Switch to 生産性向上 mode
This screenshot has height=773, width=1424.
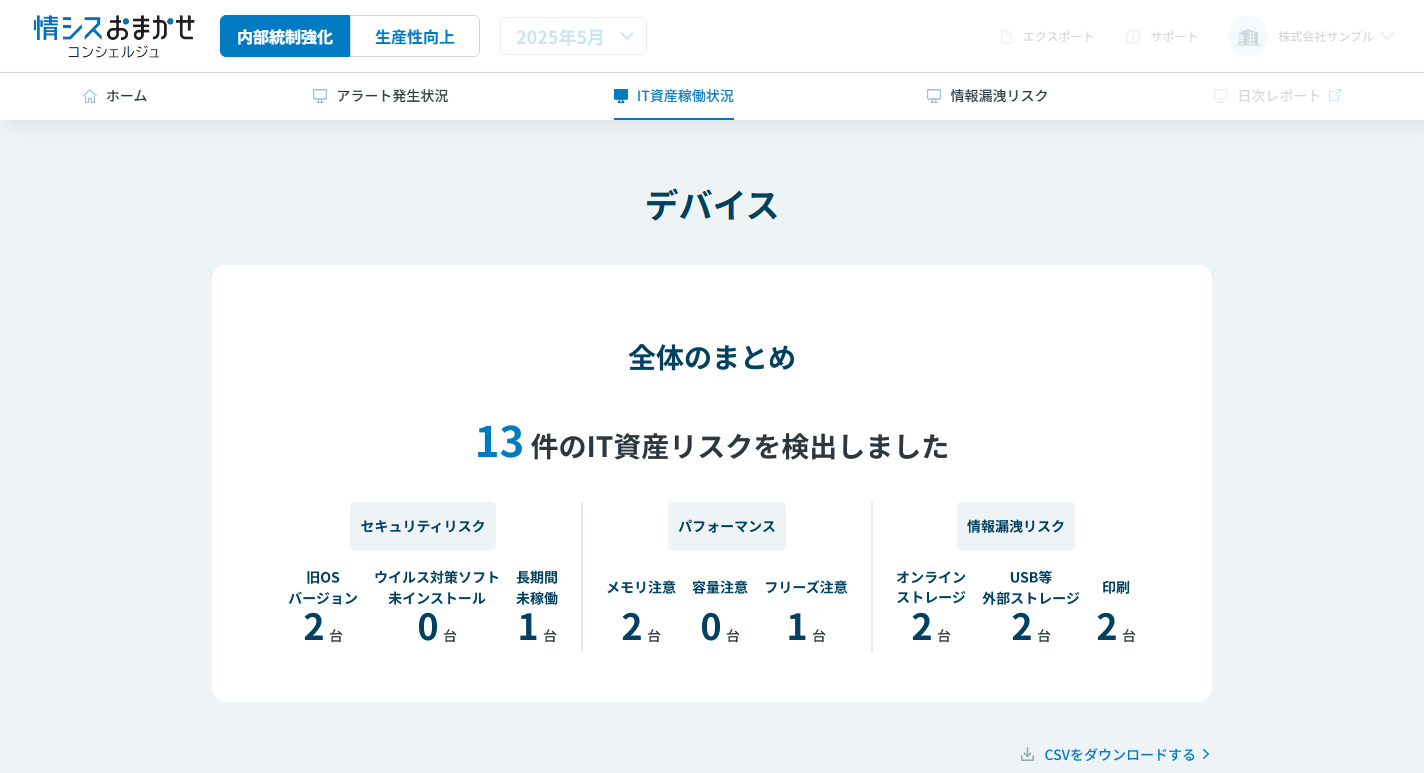tap(415, 36)
